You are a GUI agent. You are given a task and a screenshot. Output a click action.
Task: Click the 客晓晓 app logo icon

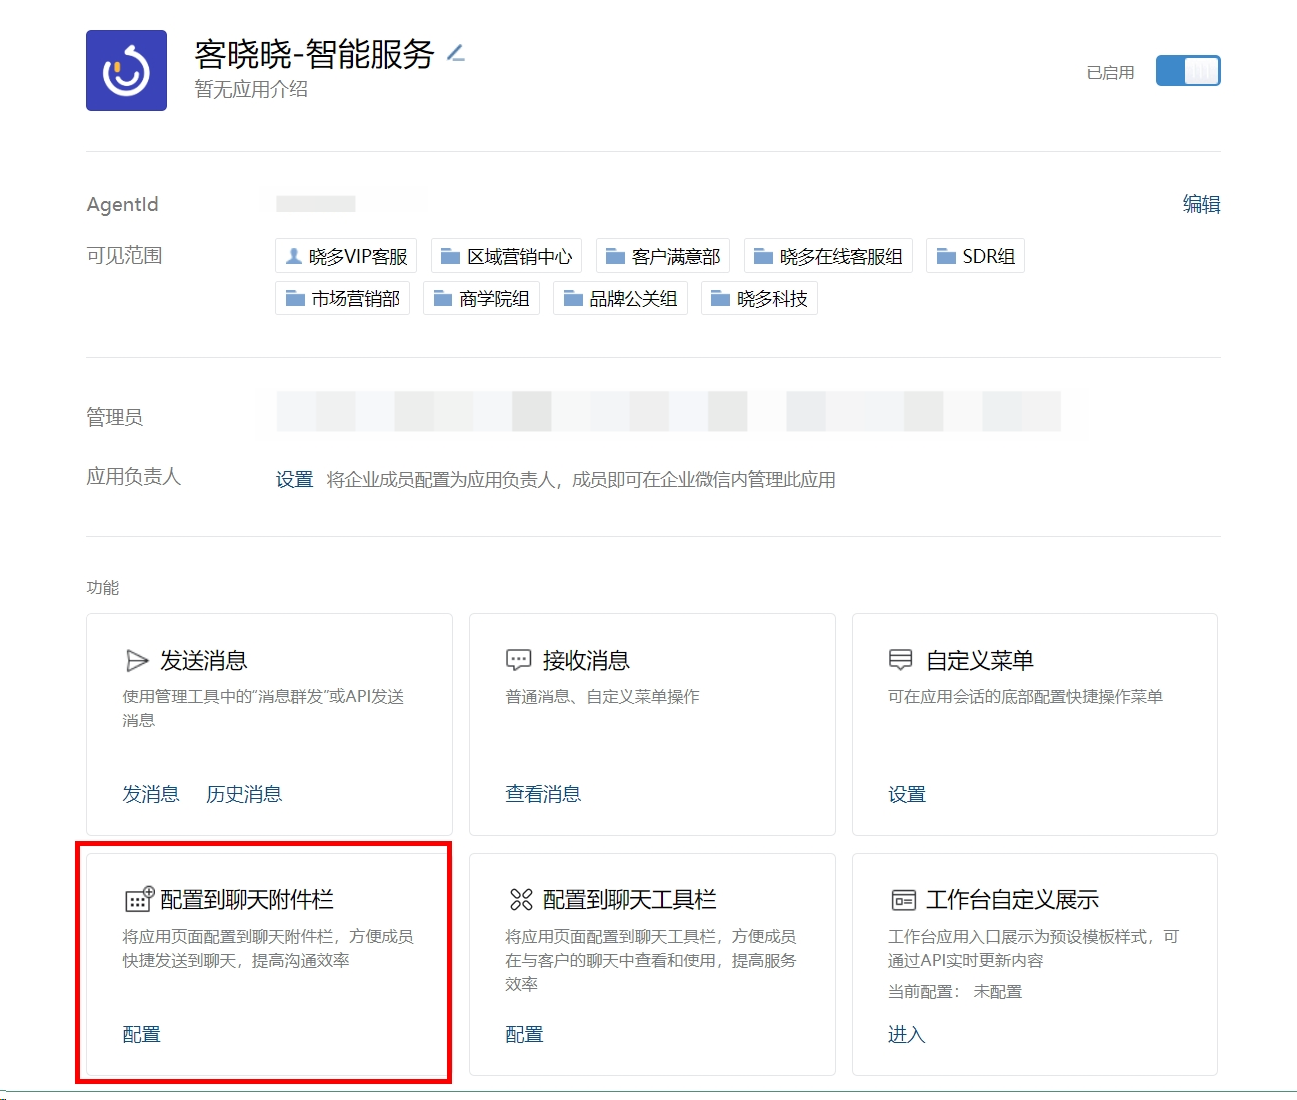point(126,70)
